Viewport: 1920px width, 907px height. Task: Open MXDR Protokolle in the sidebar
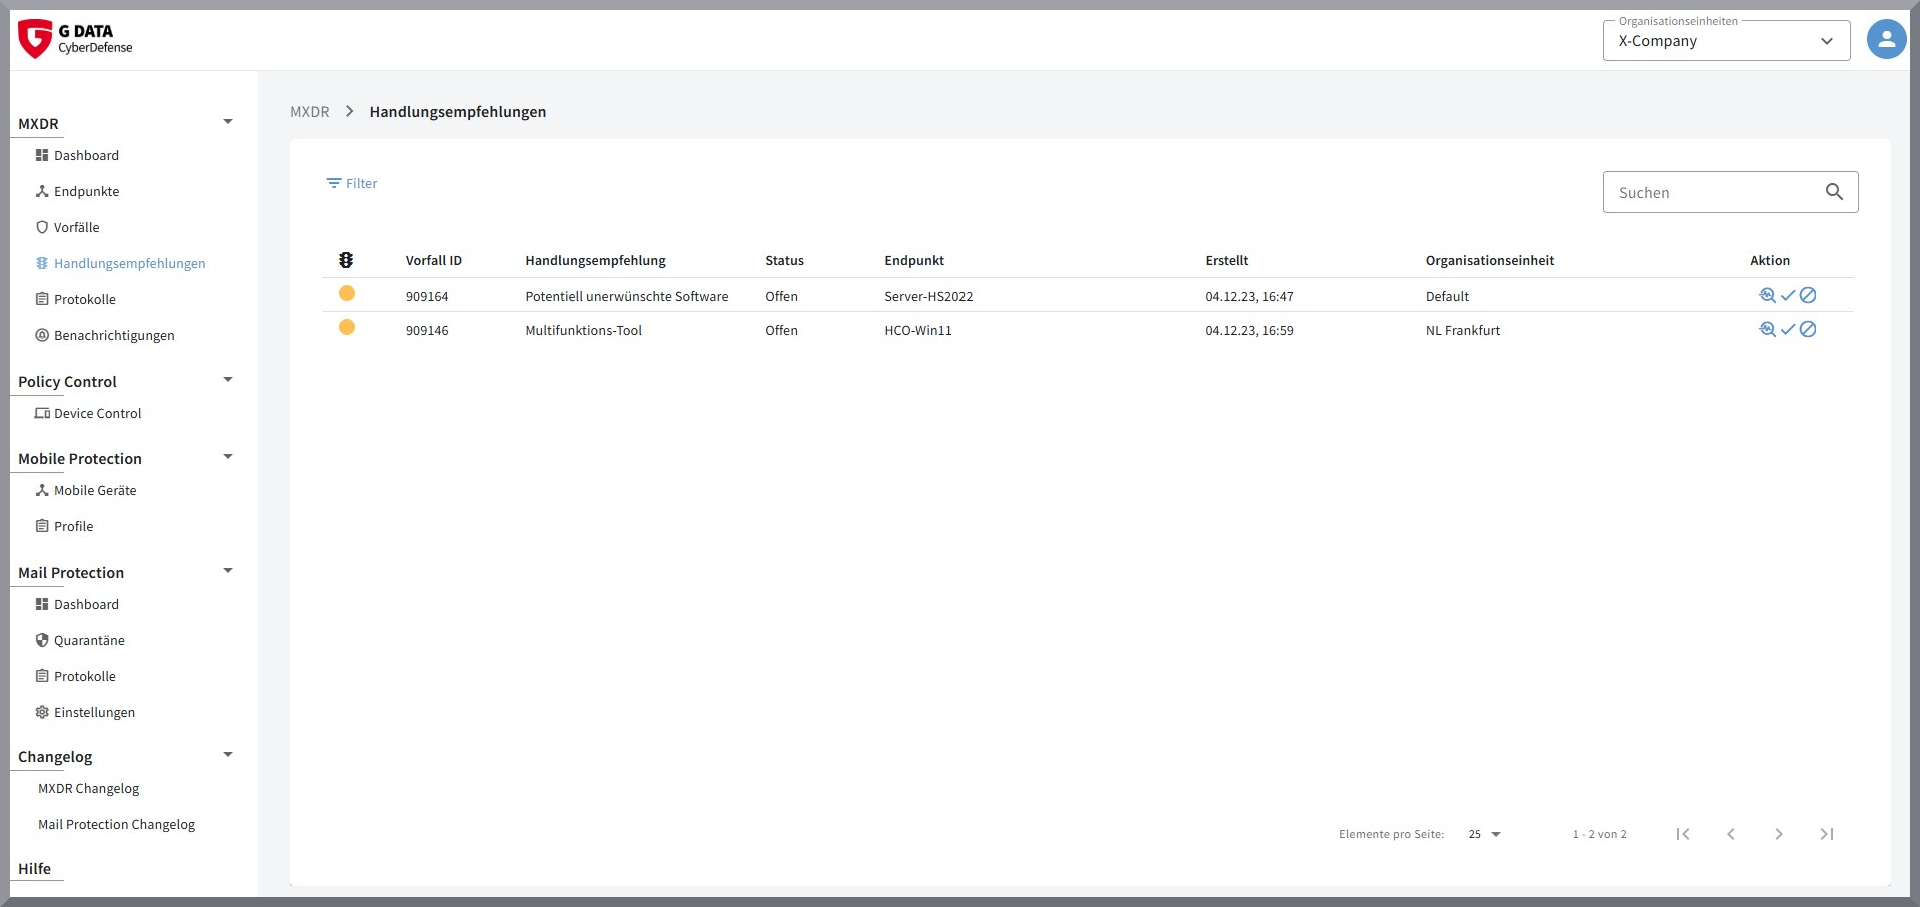[x=76, y=299]
